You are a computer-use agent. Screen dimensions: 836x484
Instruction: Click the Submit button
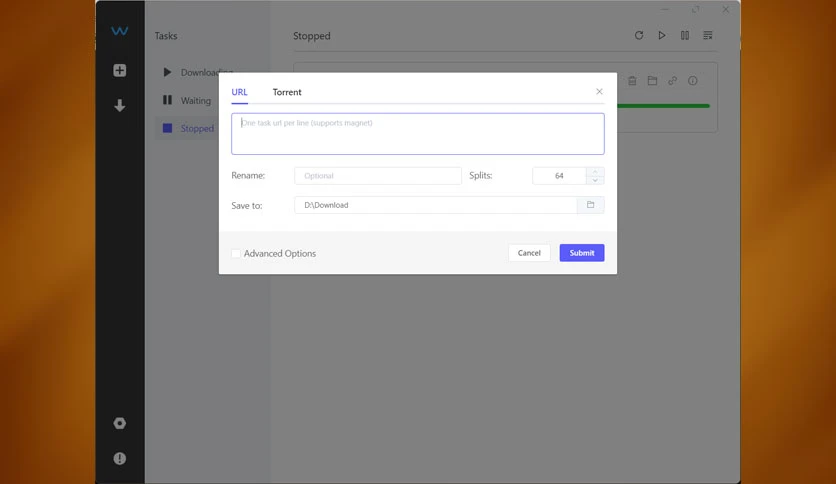point(582,253)
